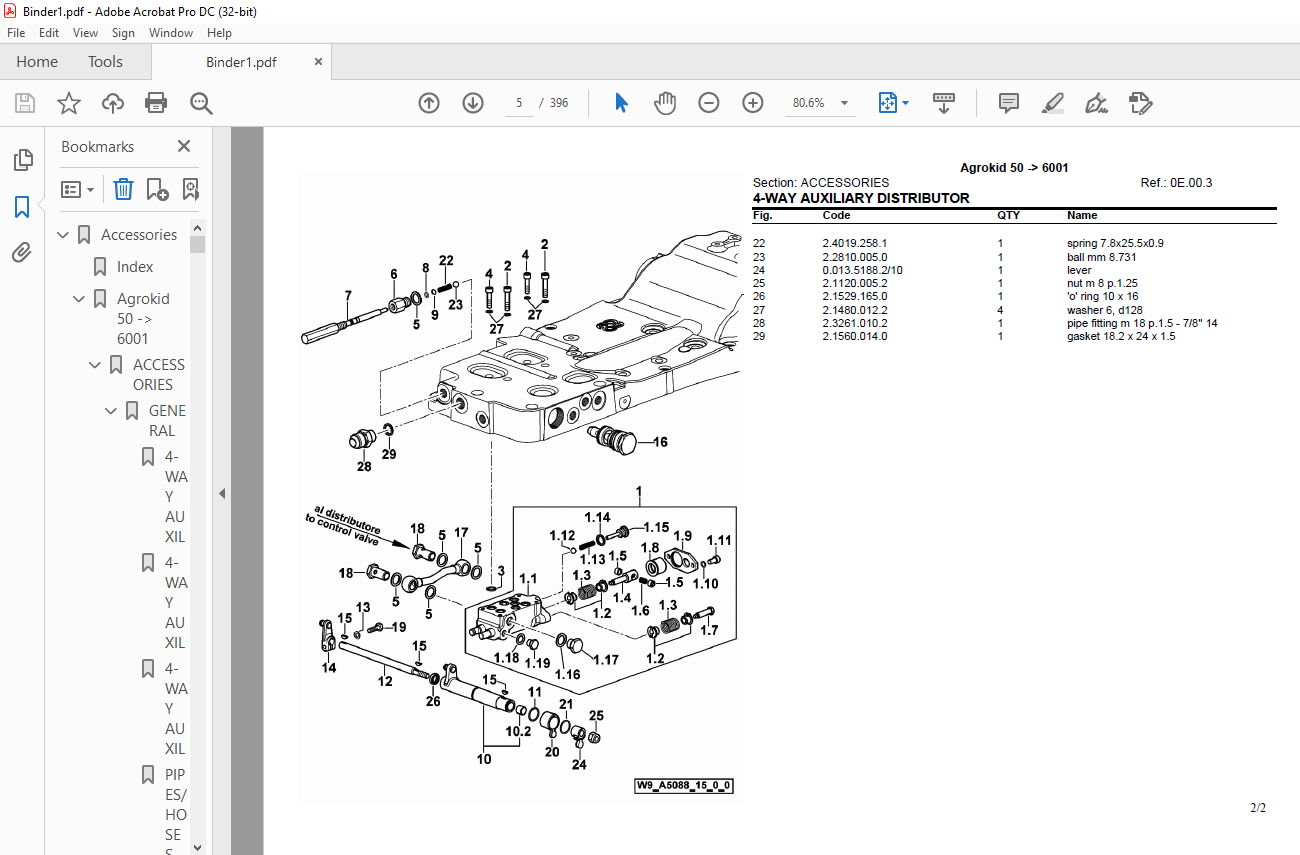Screen dimensions: 1300x855
Task: Open the View menu
Action: (x=86, y=33)
